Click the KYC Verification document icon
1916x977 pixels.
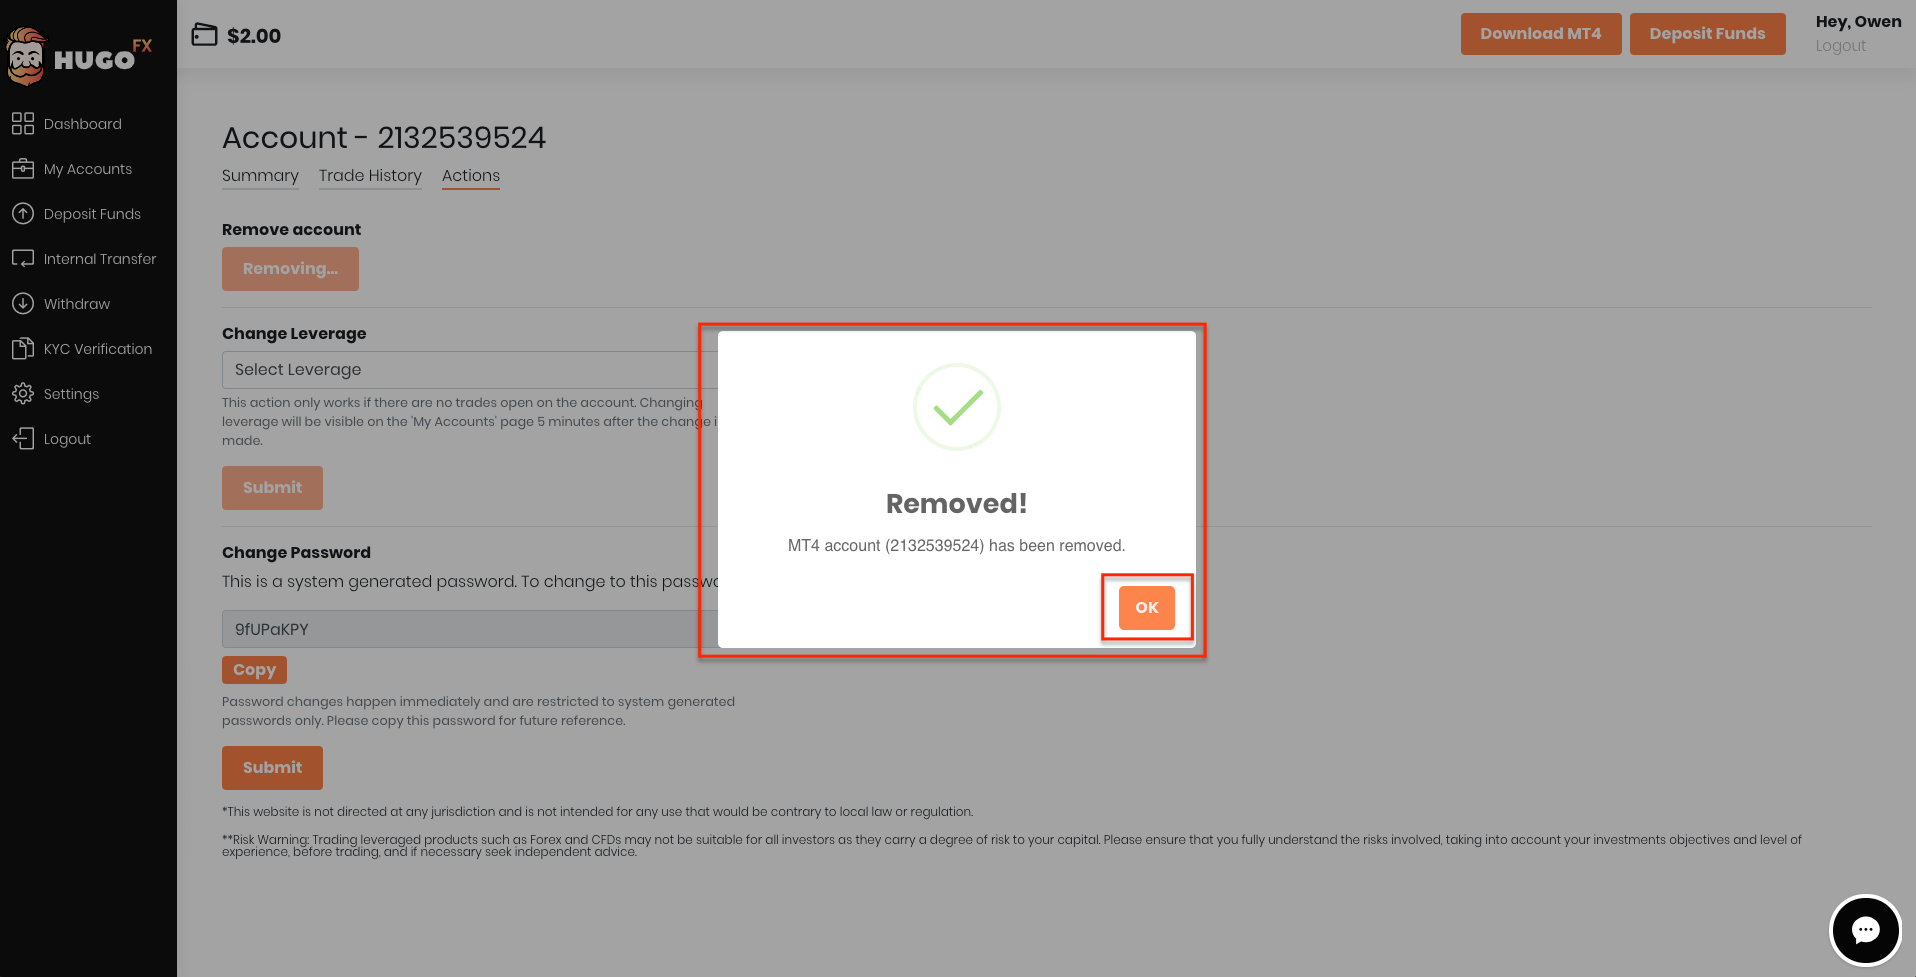tap(23, 349)
